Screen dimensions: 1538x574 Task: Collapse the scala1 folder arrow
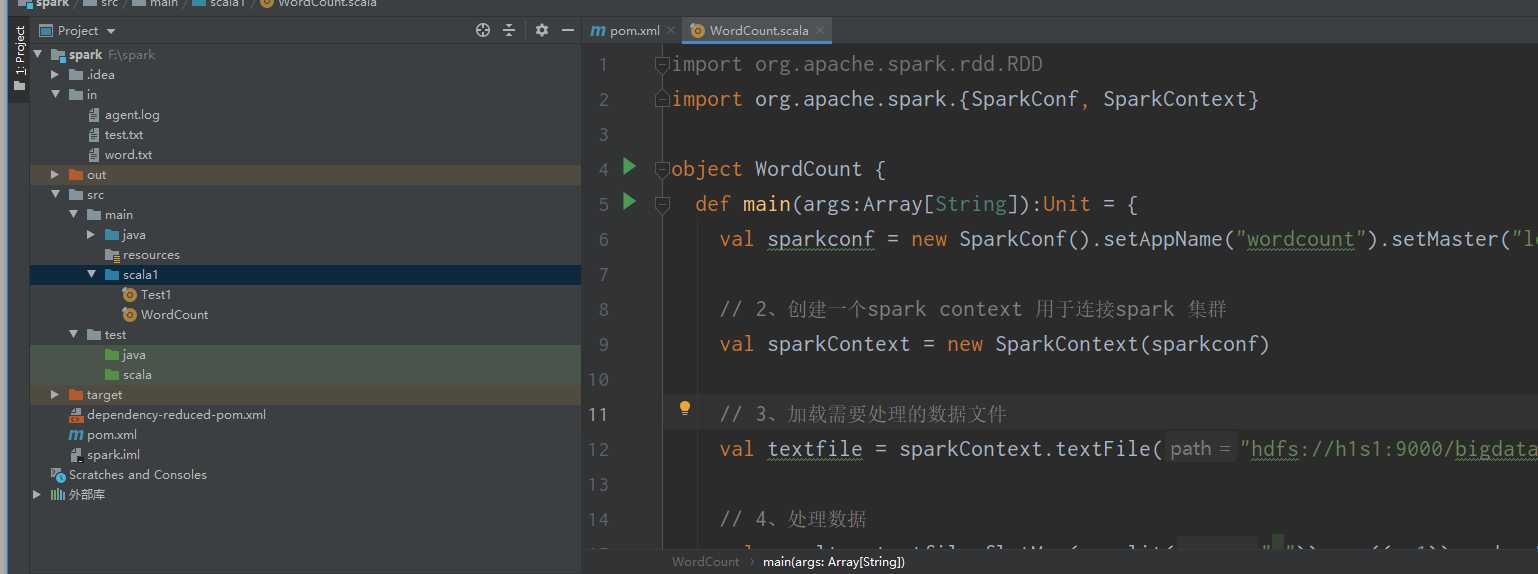[x=92, y=275]
